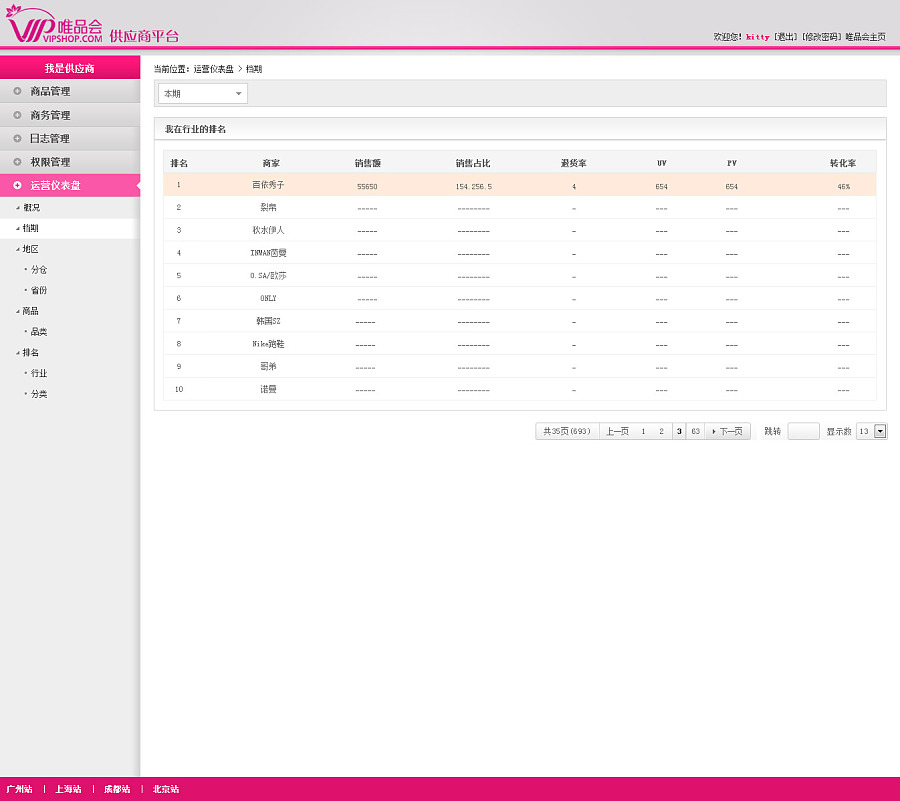Click the PV column header
The height and width of the screenshot is (801, 900).
click(x=732, y=163)
